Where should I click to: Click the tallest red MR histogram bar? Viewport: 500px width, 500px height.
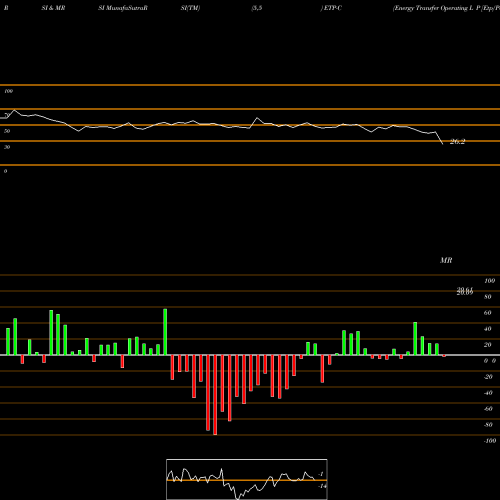coord(215,395)
